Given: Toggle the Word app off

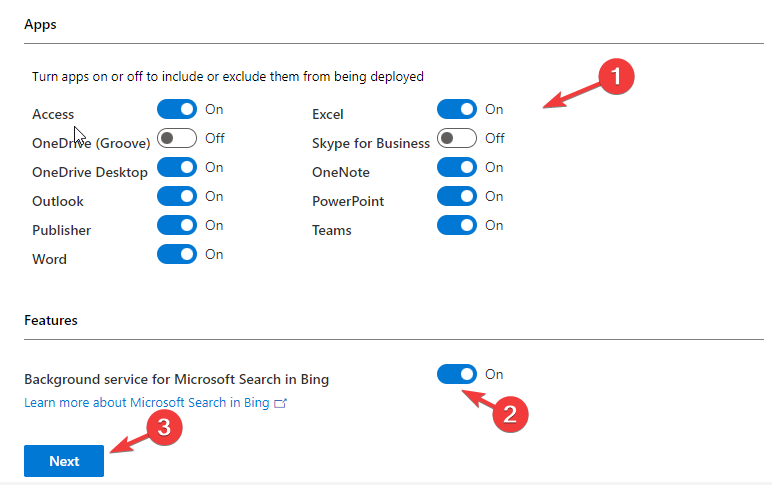Looking at the screenshot, I should [177, 254].
